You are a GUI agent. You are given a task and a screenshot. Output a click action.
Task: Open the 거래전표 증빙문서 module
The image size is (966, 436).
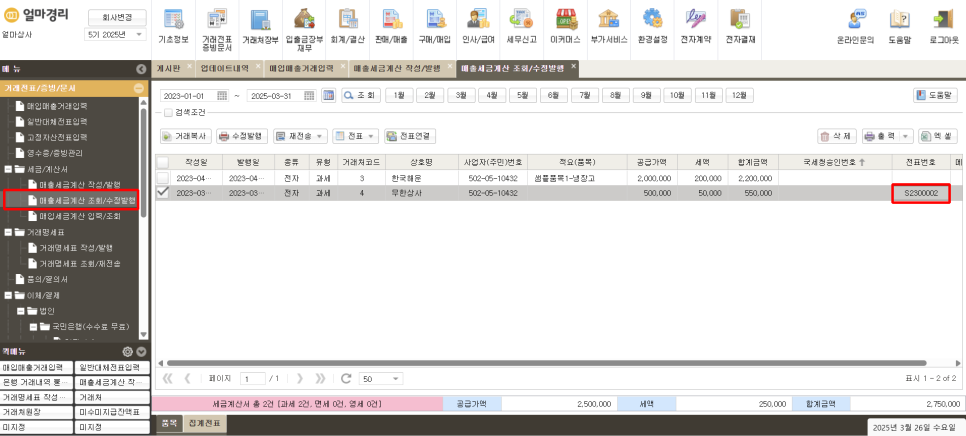click(x=217, y=29)
